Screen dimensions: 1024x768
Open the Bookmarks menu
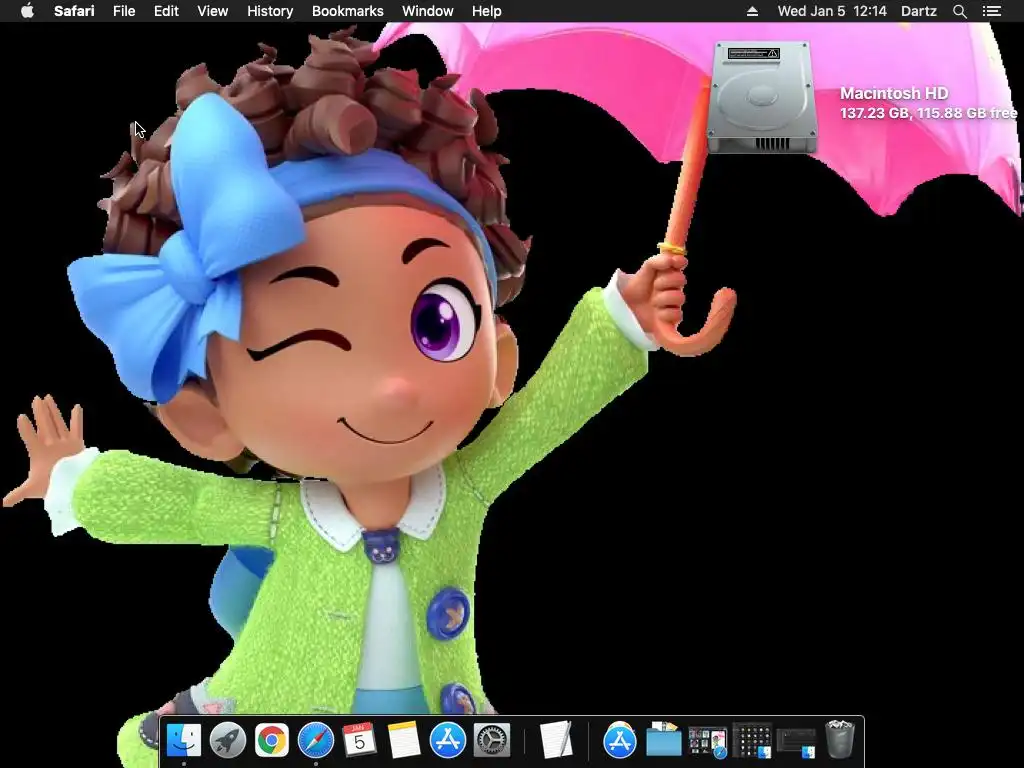tap(347, 11)
